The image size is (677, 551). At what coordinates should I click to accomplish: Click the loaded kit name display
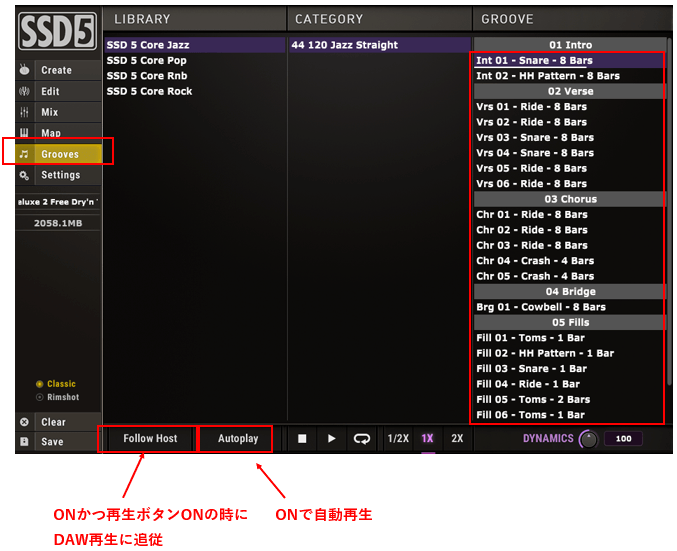(x=58, y=202)
